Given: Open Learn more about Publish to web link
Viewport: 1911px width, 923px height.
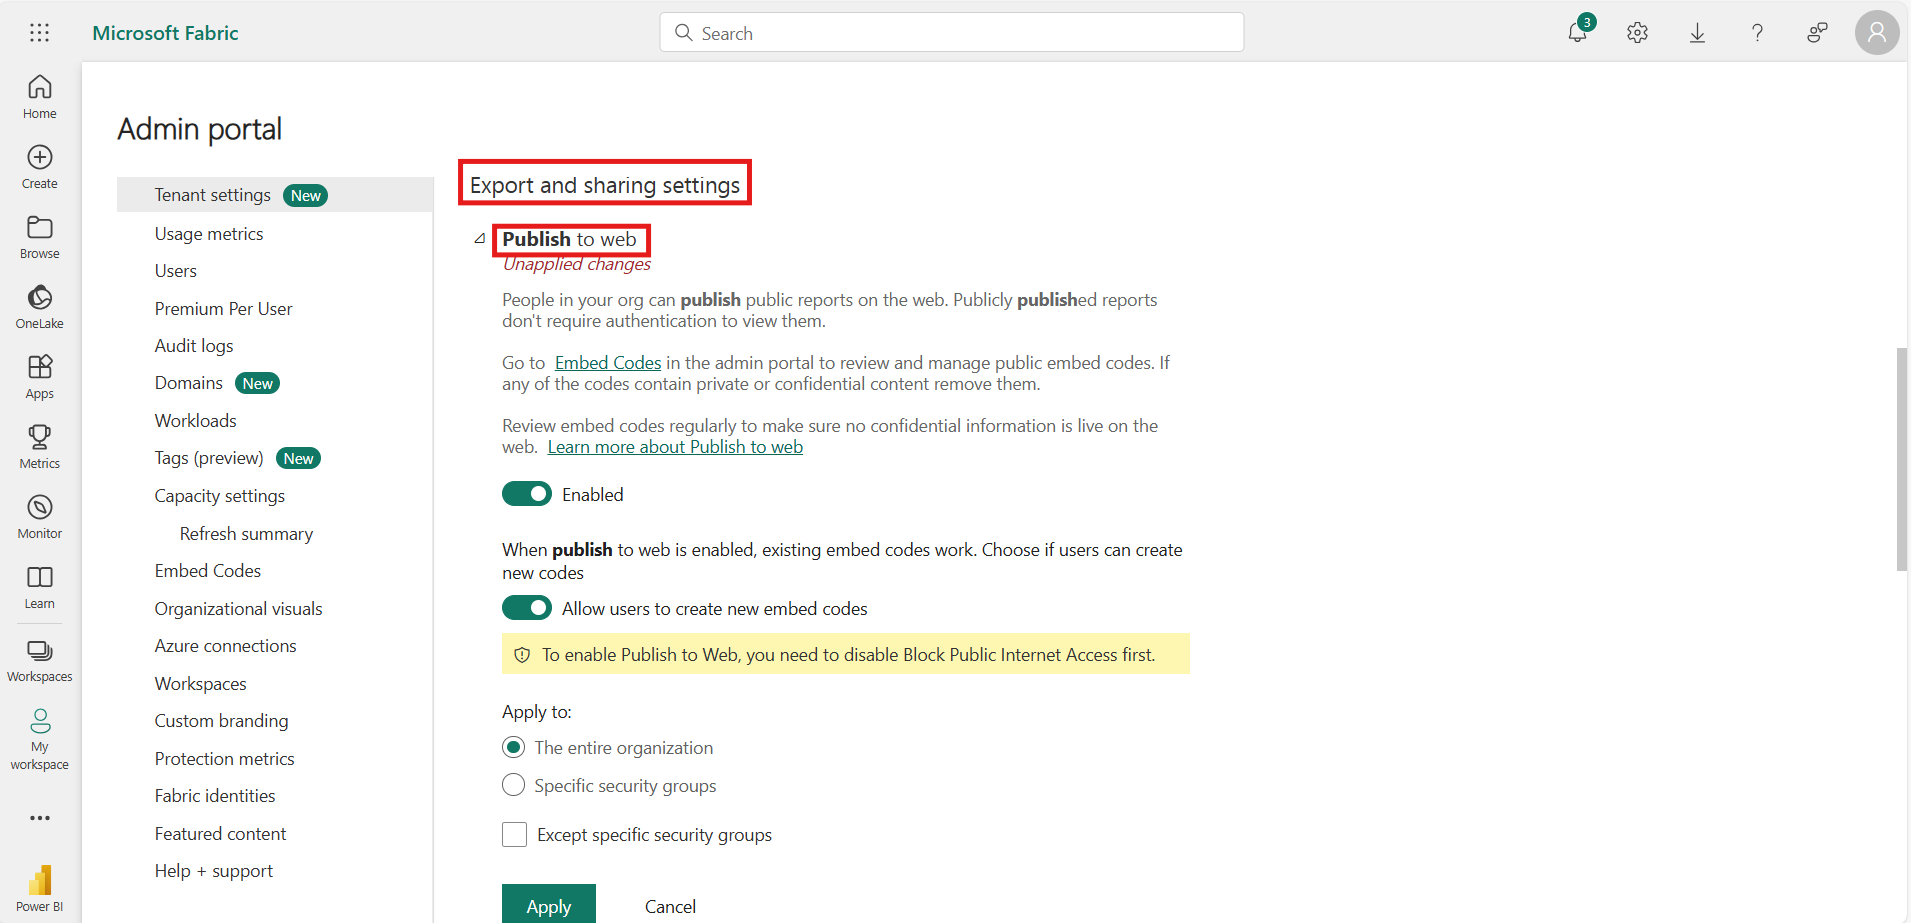Looking at the screenshot, I should [x=675, y=447].
